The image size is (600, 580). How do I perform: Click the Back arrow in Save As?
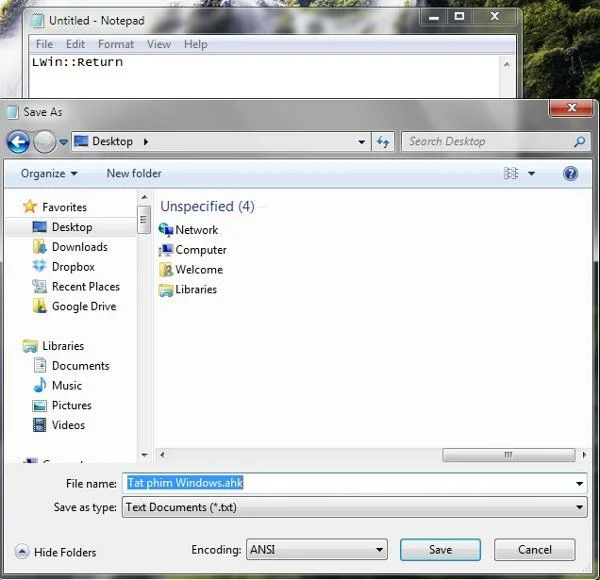(18, 142)
